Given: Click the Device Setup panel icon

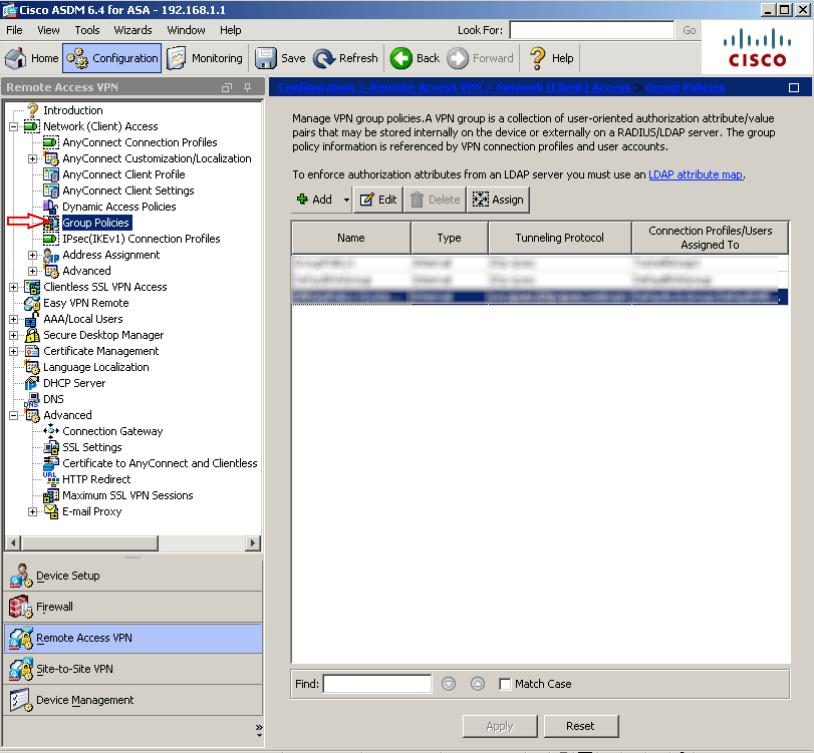Looking at the screenshot, I should tap(21, 576).
